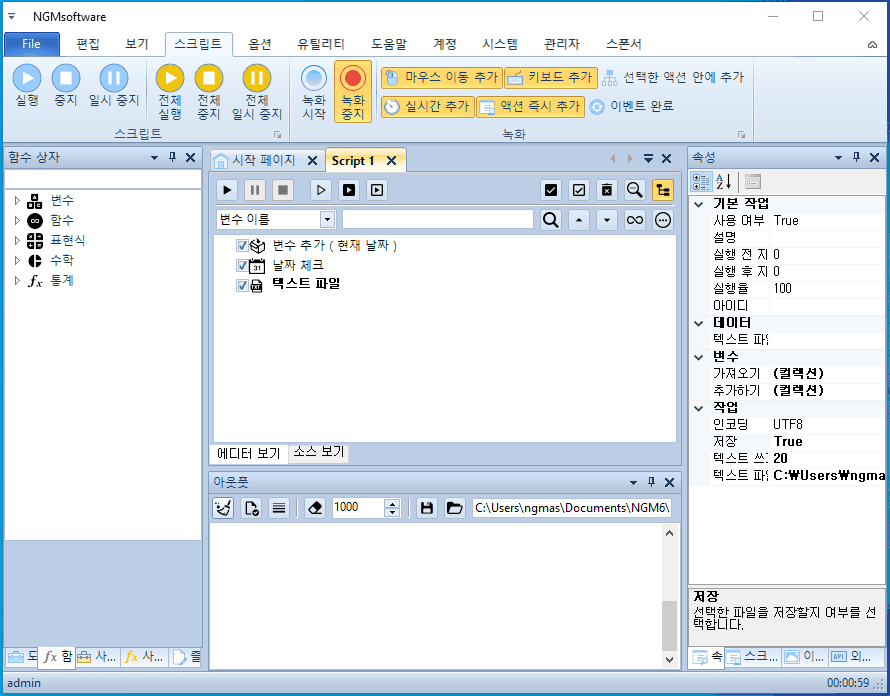This screenshot has width=890, height=696.
Task: Toggle 실시간 추가 option
Action: point(427,106)
